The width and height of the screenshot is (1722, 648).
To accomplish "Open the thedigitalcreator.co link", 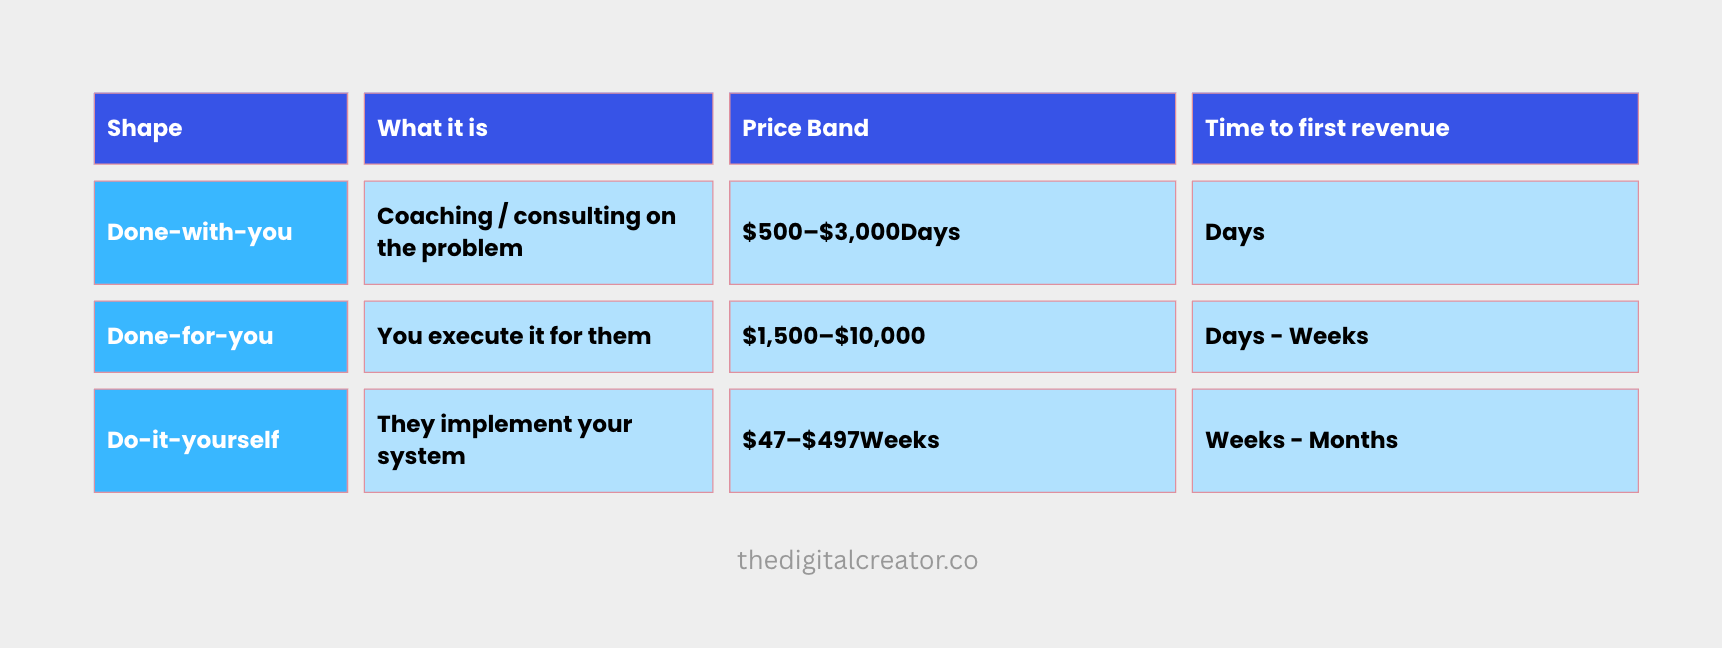I will point(857,560).
